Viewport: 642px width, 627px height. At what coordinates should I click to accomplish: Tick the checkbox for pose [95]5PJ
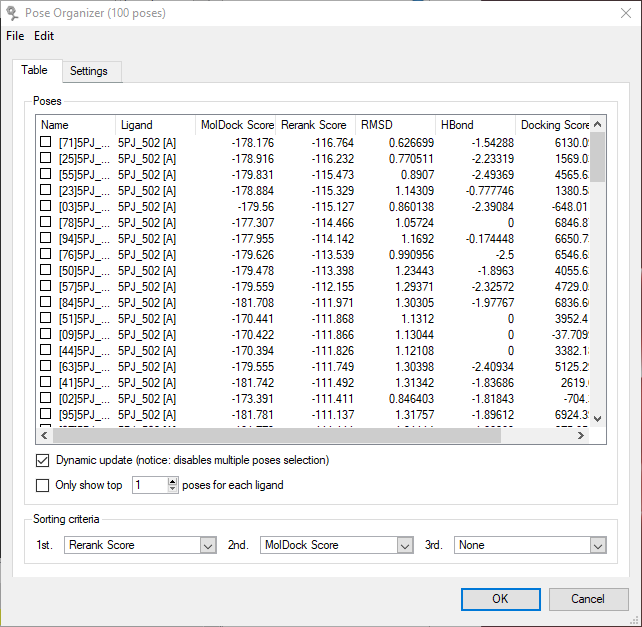coord(45,414)
